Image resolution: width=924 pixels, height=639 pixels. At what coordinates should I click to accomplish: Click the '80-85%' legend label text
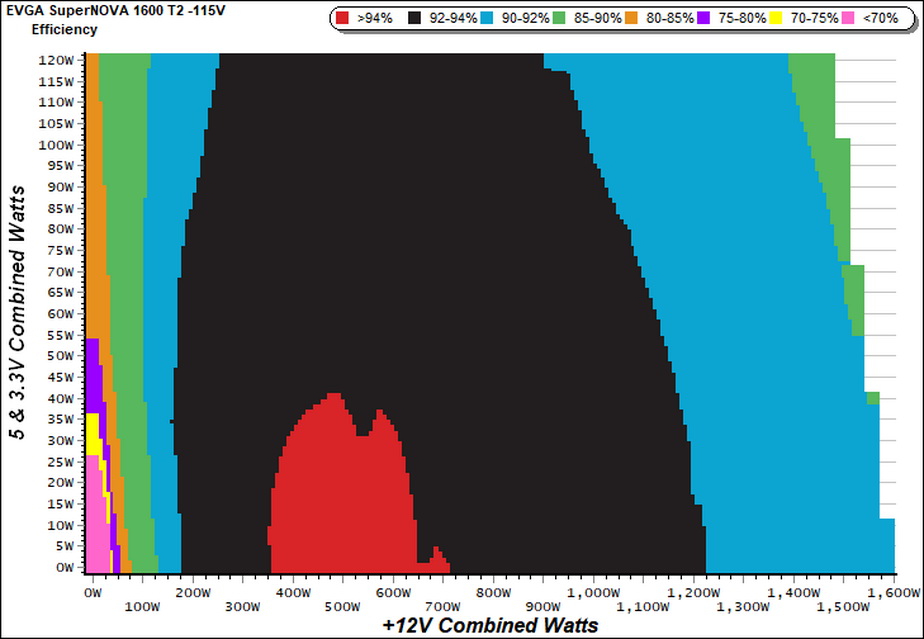(x=670, y=18)
